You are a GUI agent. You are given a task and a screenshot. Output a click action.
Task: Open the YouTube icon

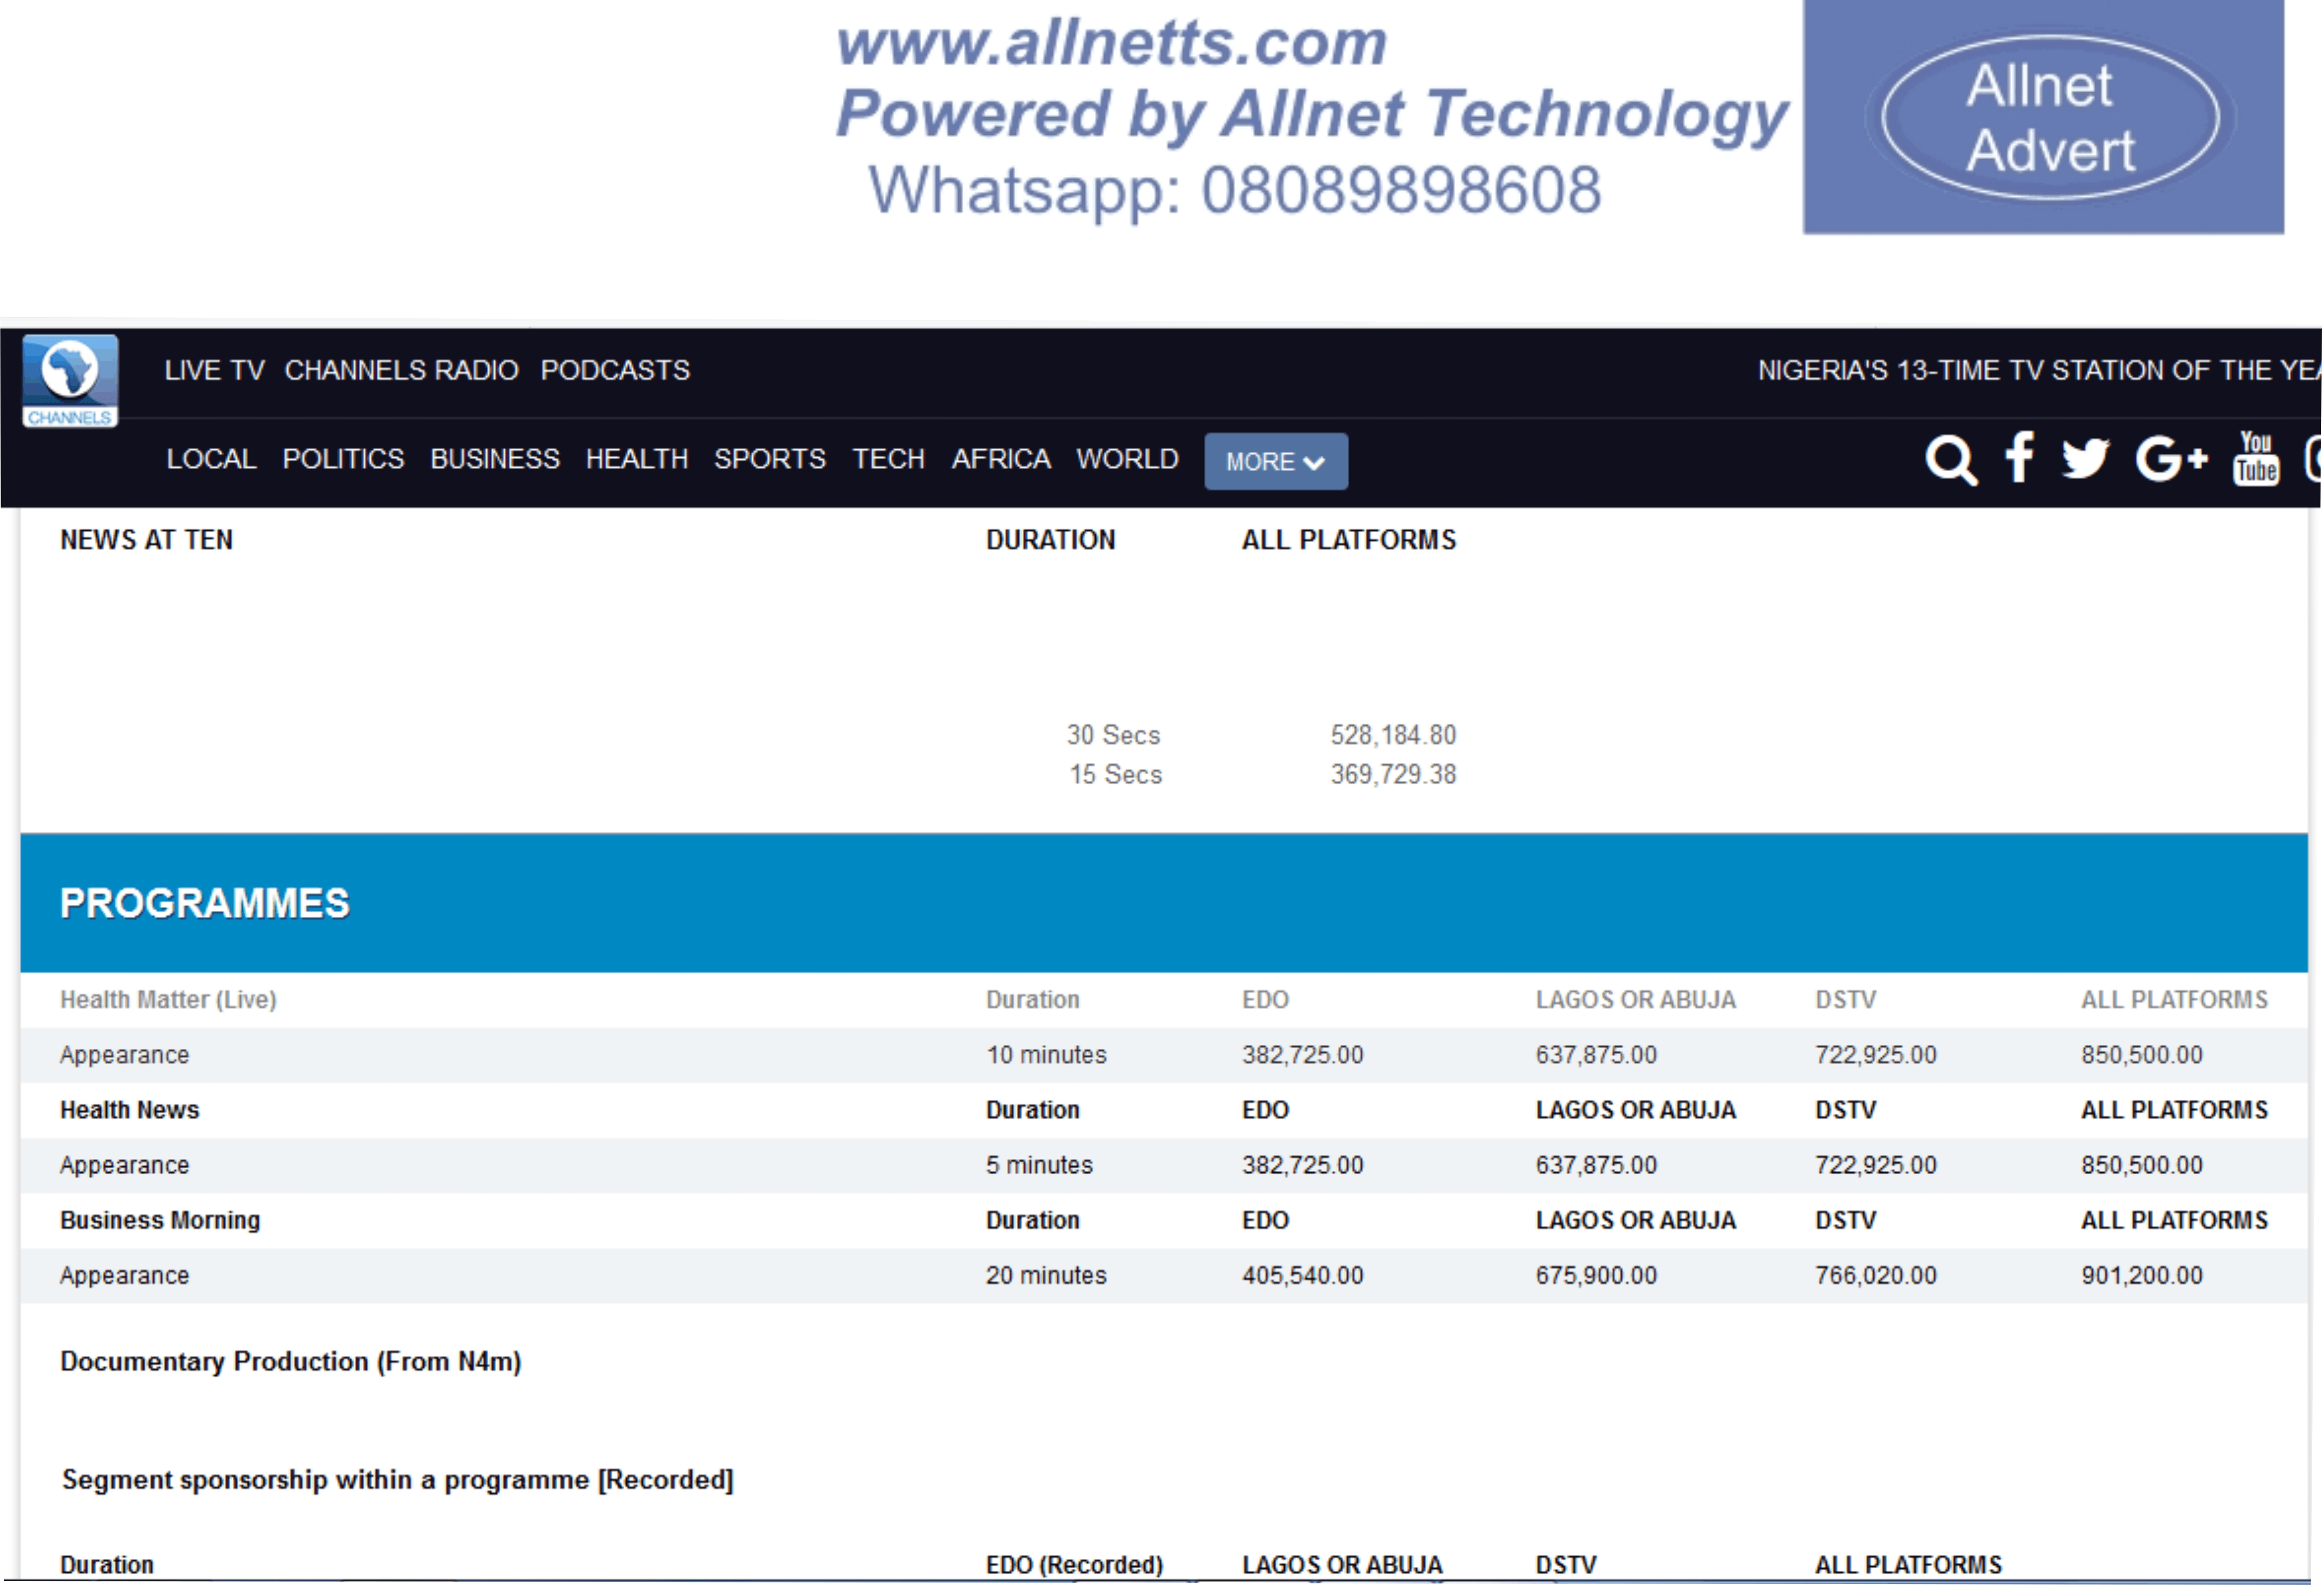(x=2256, y=459)
